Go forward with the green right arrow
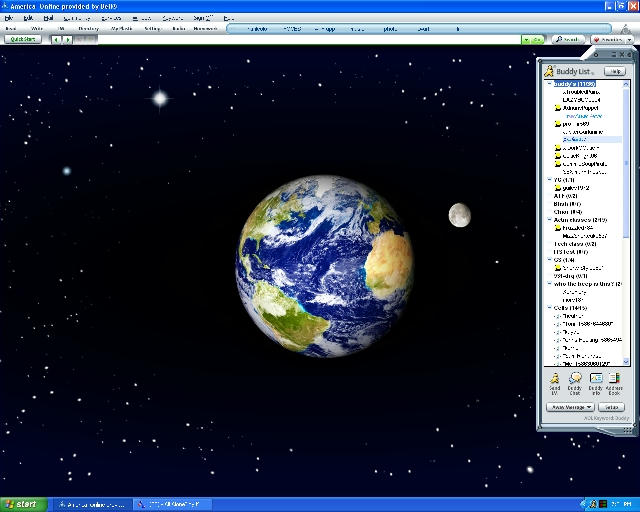This screenshot has height=512, width=640. point(68,40)
